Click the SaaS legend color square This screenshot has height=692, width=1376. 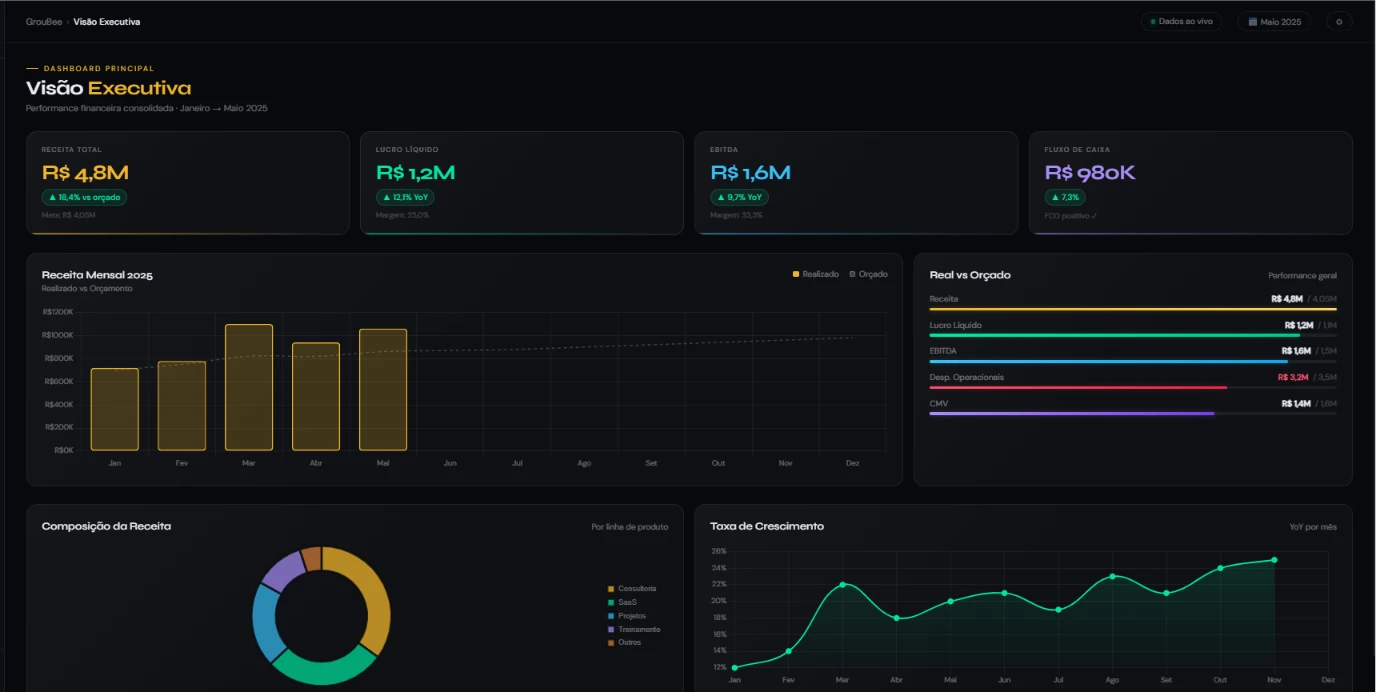(x=611, y=602)
